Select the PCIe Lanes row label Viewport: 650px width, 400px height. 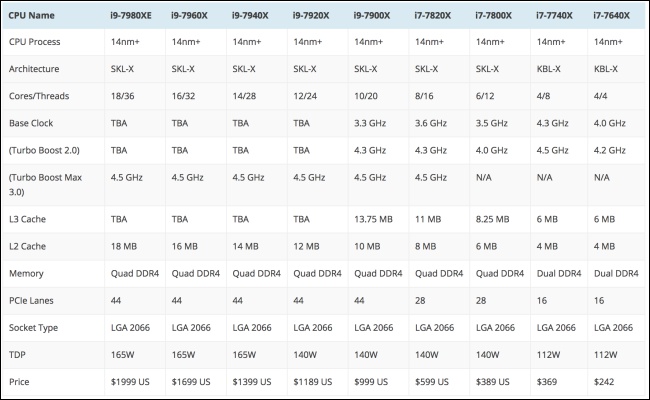[x=31, y=301]
